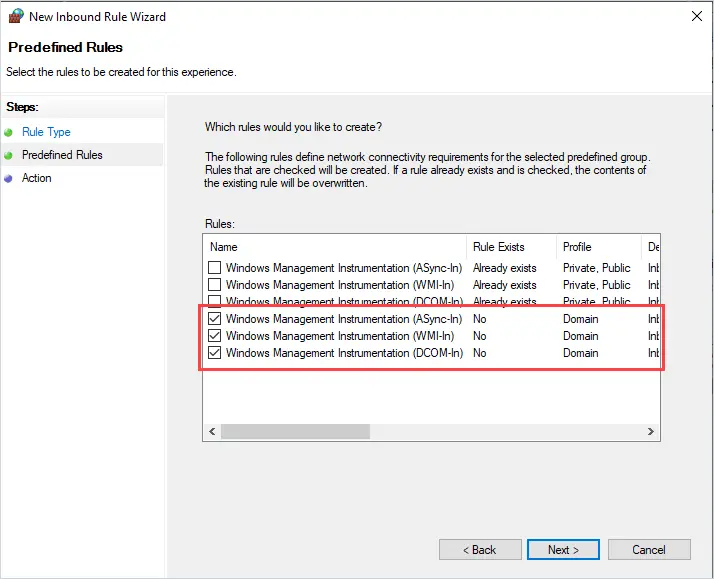Click 'No' in the Domain ASync-In row
Viewport: 714px width, 579px height.
479,319
